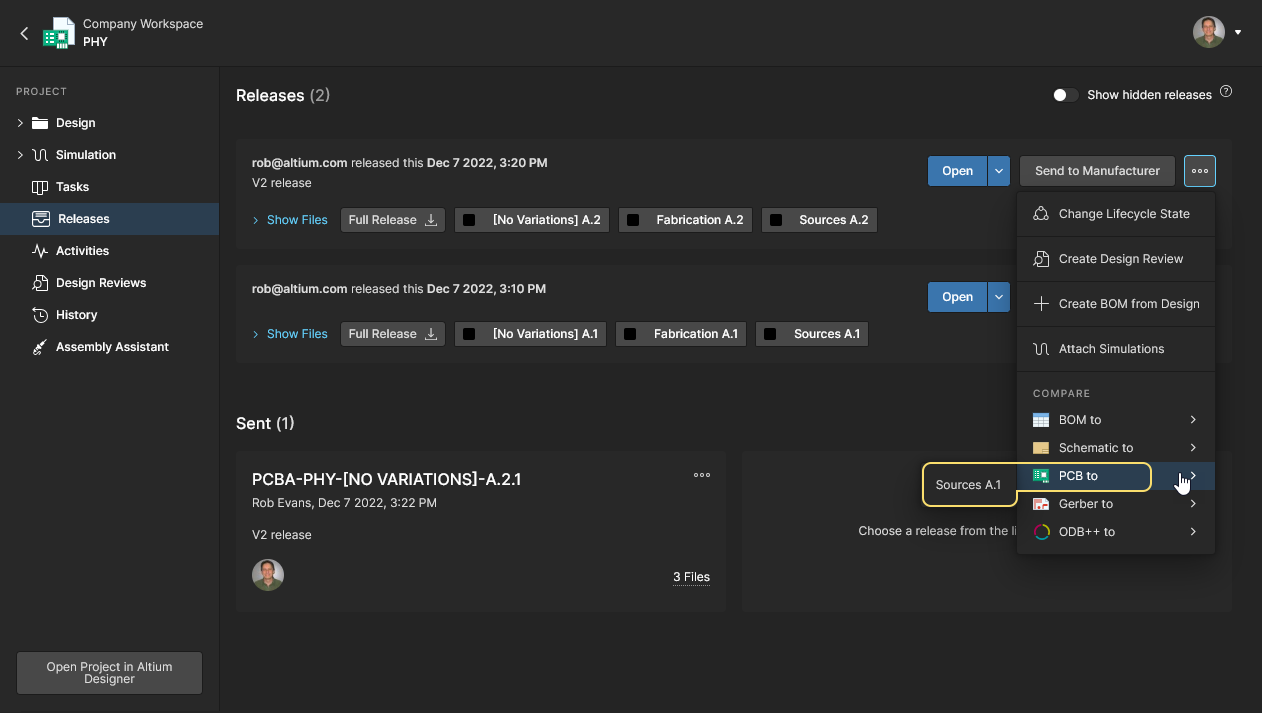Open the user avatar menu
Viewport: 1262px width, 713px height.
tap(1238, 32)
